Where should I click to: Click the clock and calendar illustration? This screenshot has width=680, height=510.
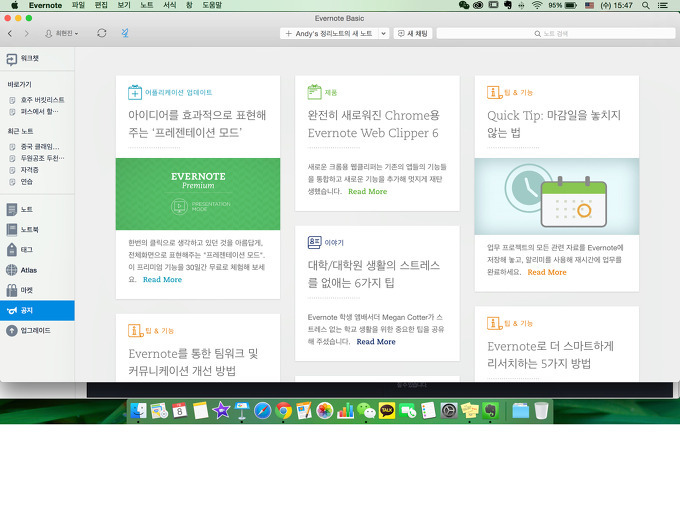[x=557, y=196]
